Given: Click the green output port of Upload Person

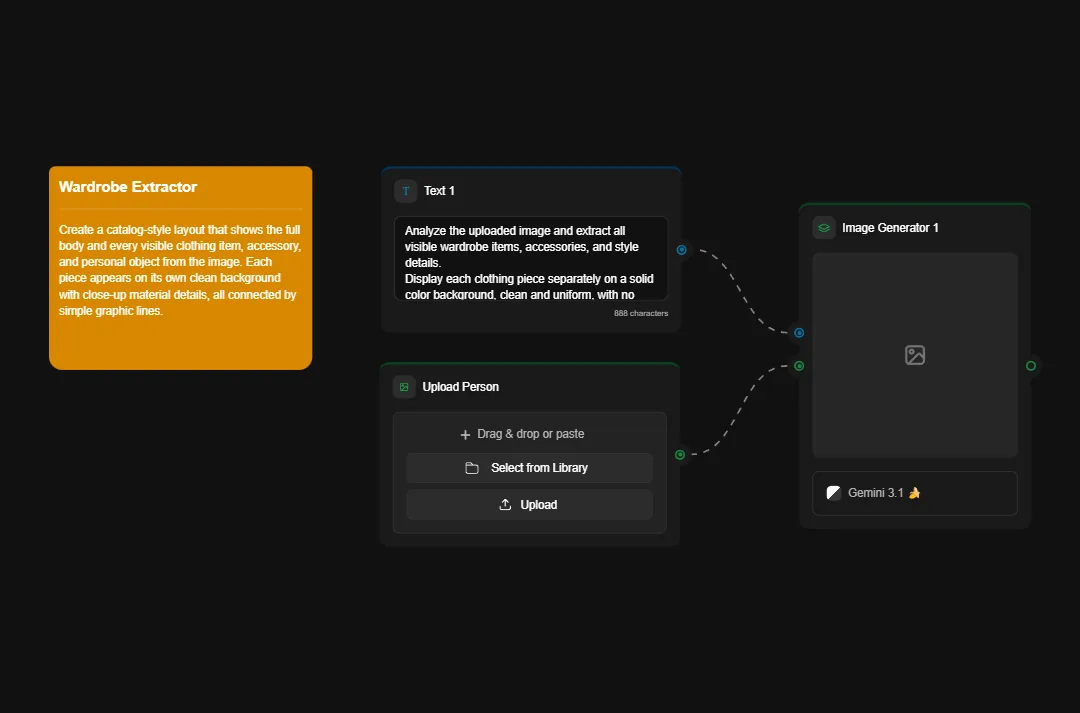Looking at the screenshot, I should pos(680,455).
